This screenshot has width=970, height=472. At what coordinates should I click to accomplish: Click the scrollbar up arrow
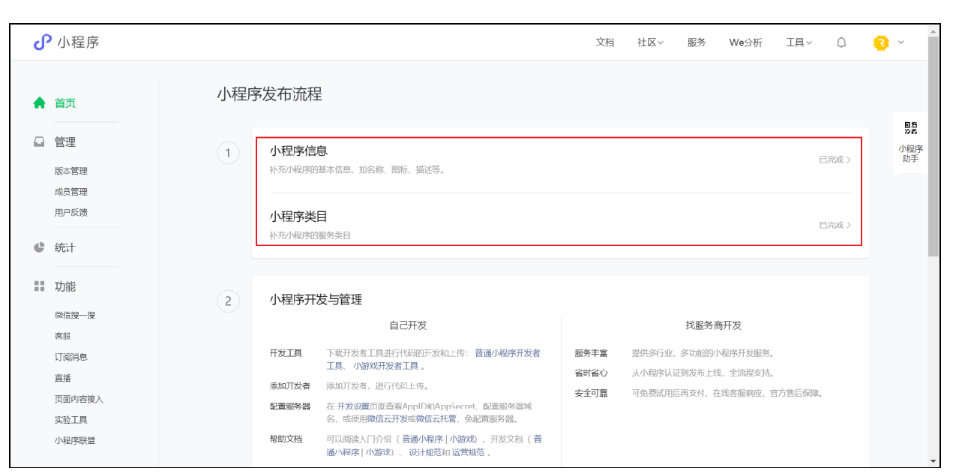(933, 31)
